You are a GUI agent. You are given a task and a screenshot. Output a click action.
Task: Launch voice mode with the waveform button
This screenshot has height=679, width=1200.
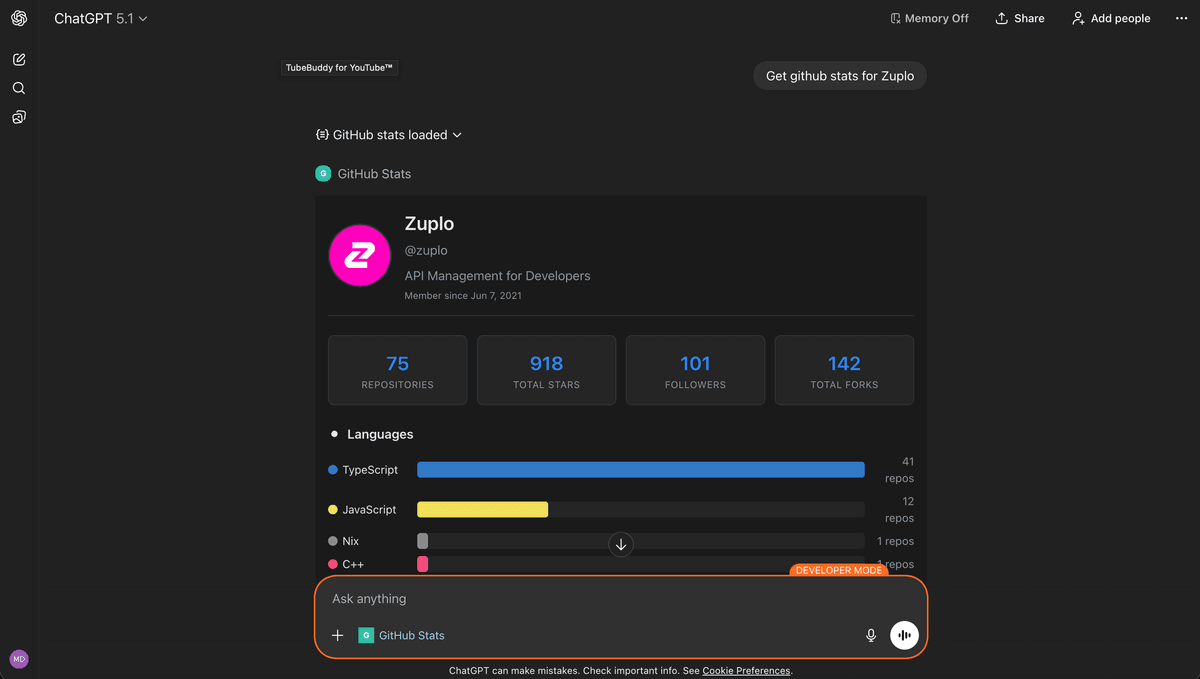coord(904,634)
